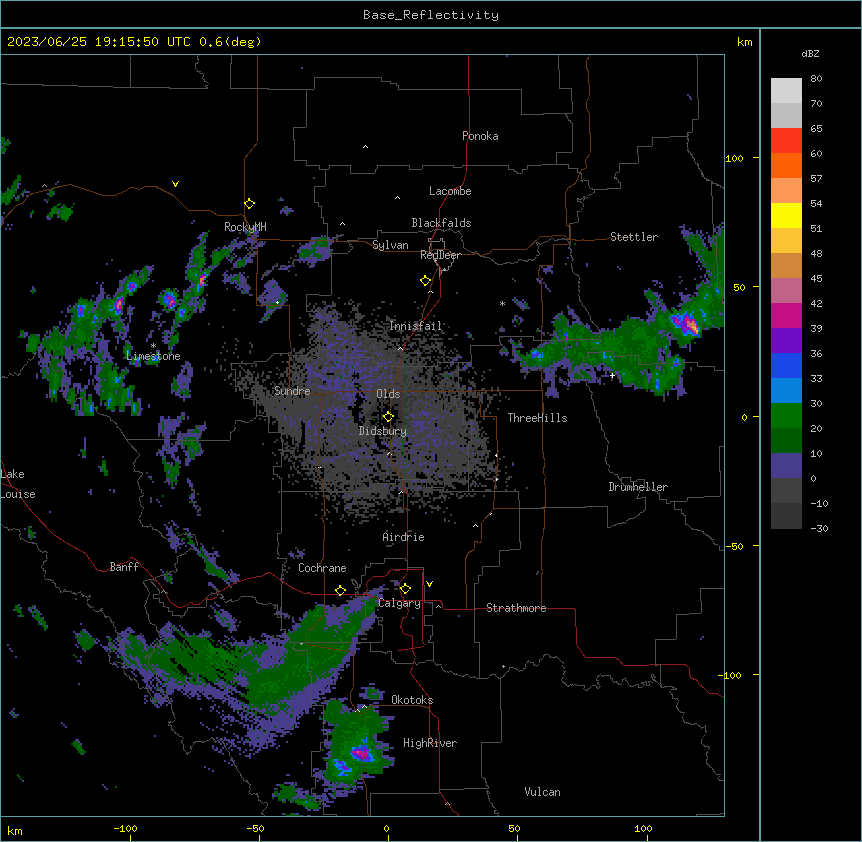
Task: Click the Lake Louise label at left edge
Action: point(17,484)
